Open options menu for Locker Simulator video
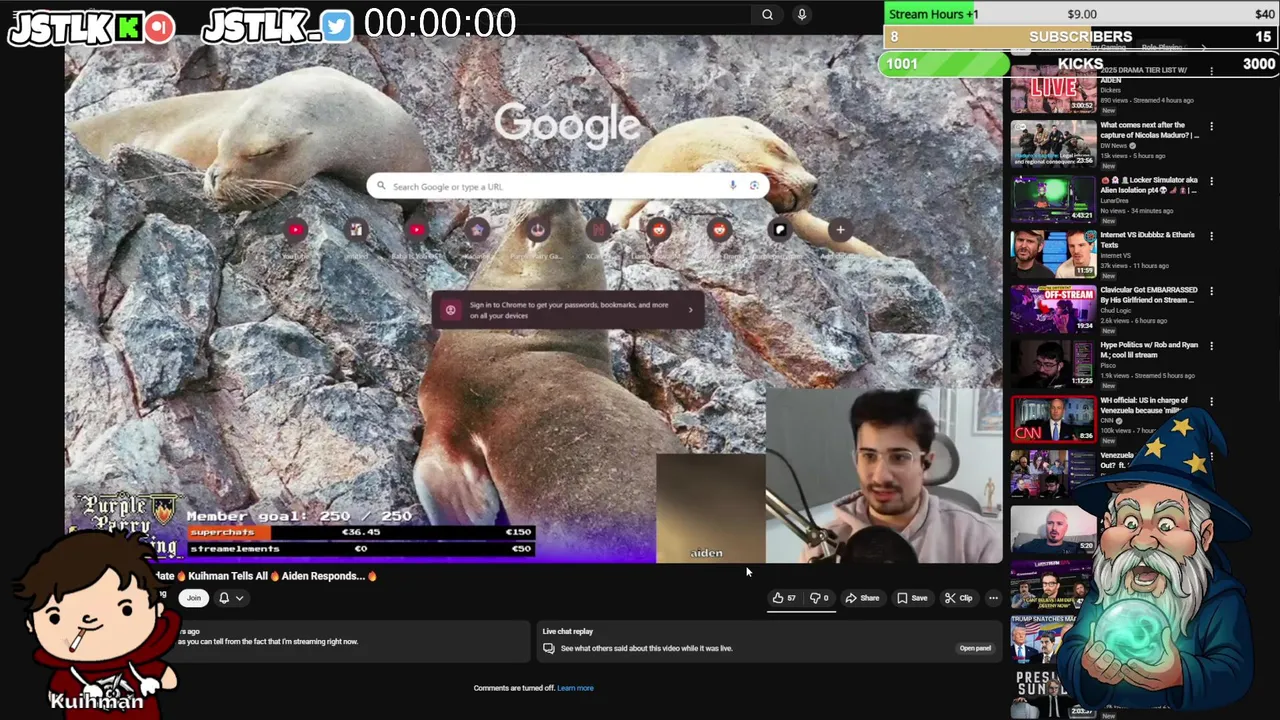 [1211, 181]
